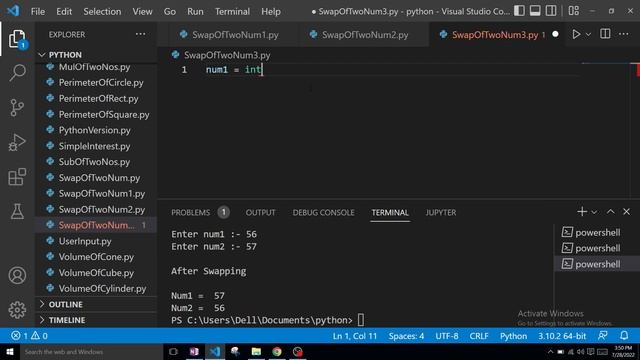Screen dimensions: 640x360
Task: Open Task View on taskbar
Action: click(x=173, y=352)
